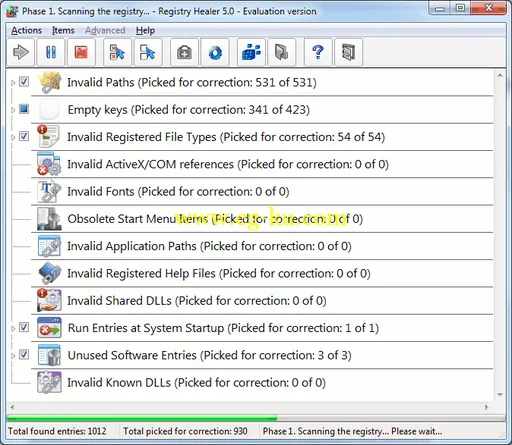Screen dimensions: 512x445
Task: Select Empty keys 341 of 423 row
Action: click(x=189, y=110)
